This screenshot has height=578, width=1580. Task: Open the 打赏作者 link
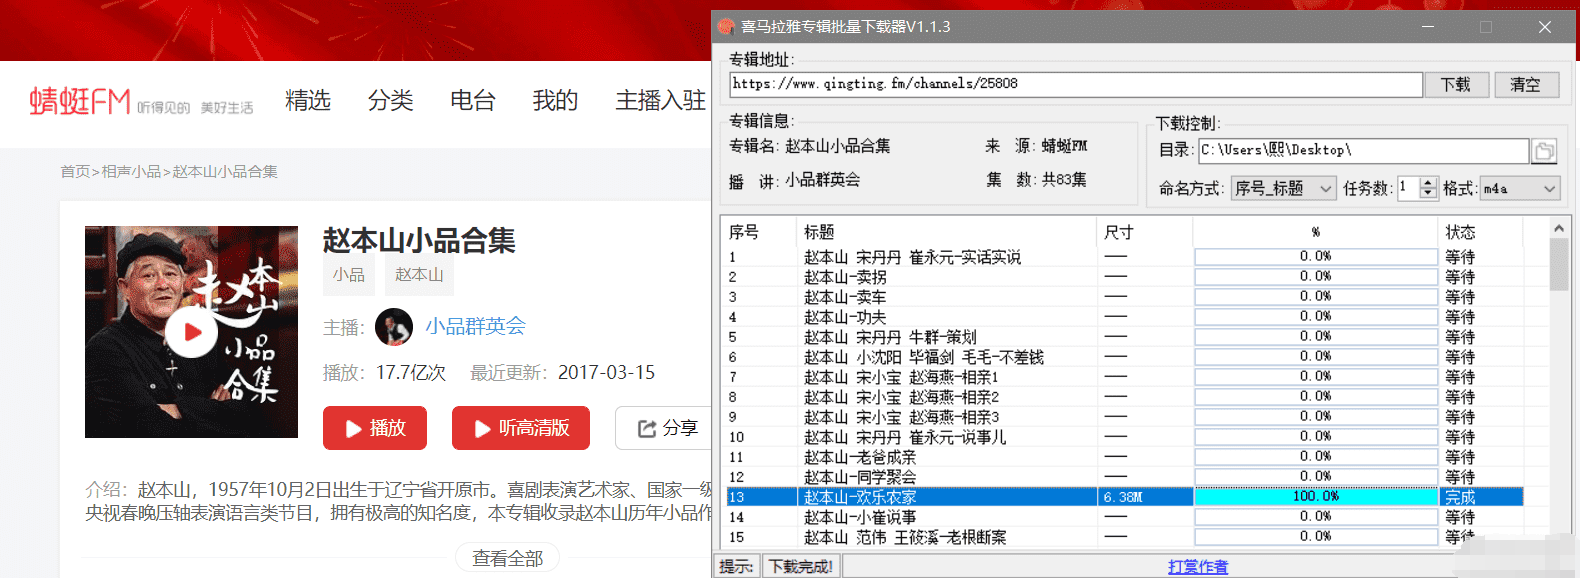pos(1198,567)
